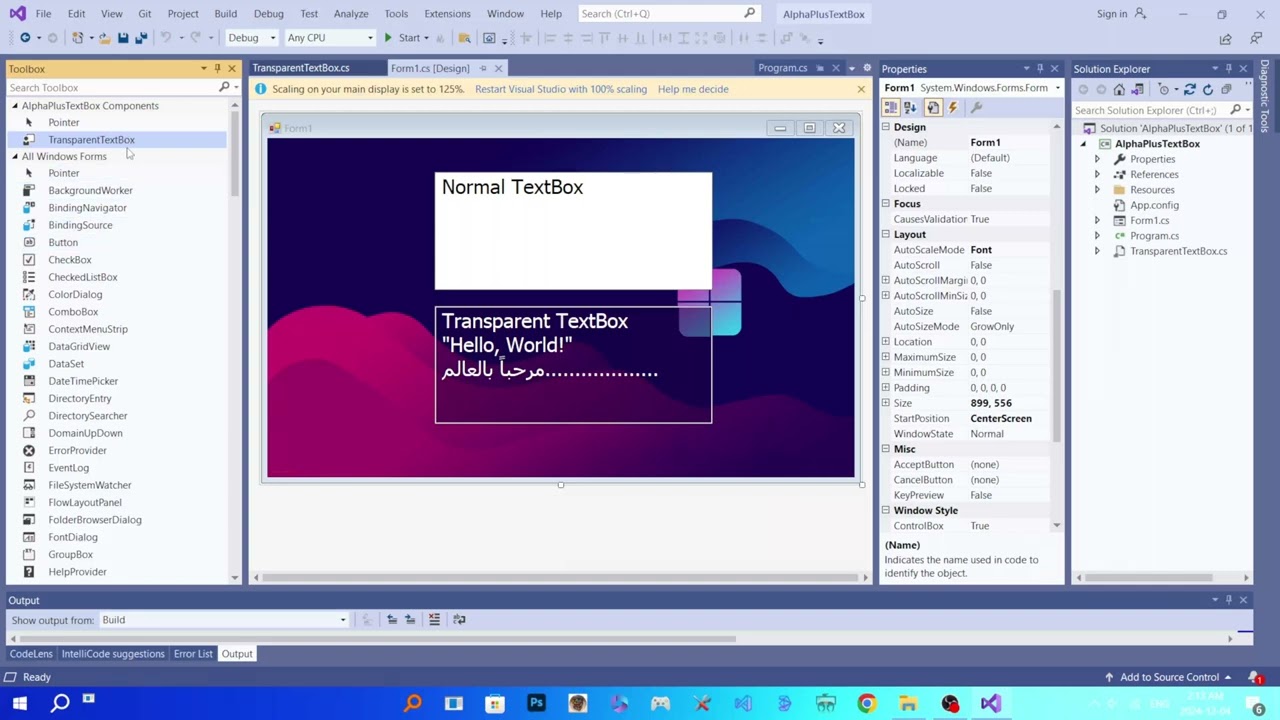1280x720 pixels.
Task: Open Photoshop from the taskbar
Action: tap(536, 704)
